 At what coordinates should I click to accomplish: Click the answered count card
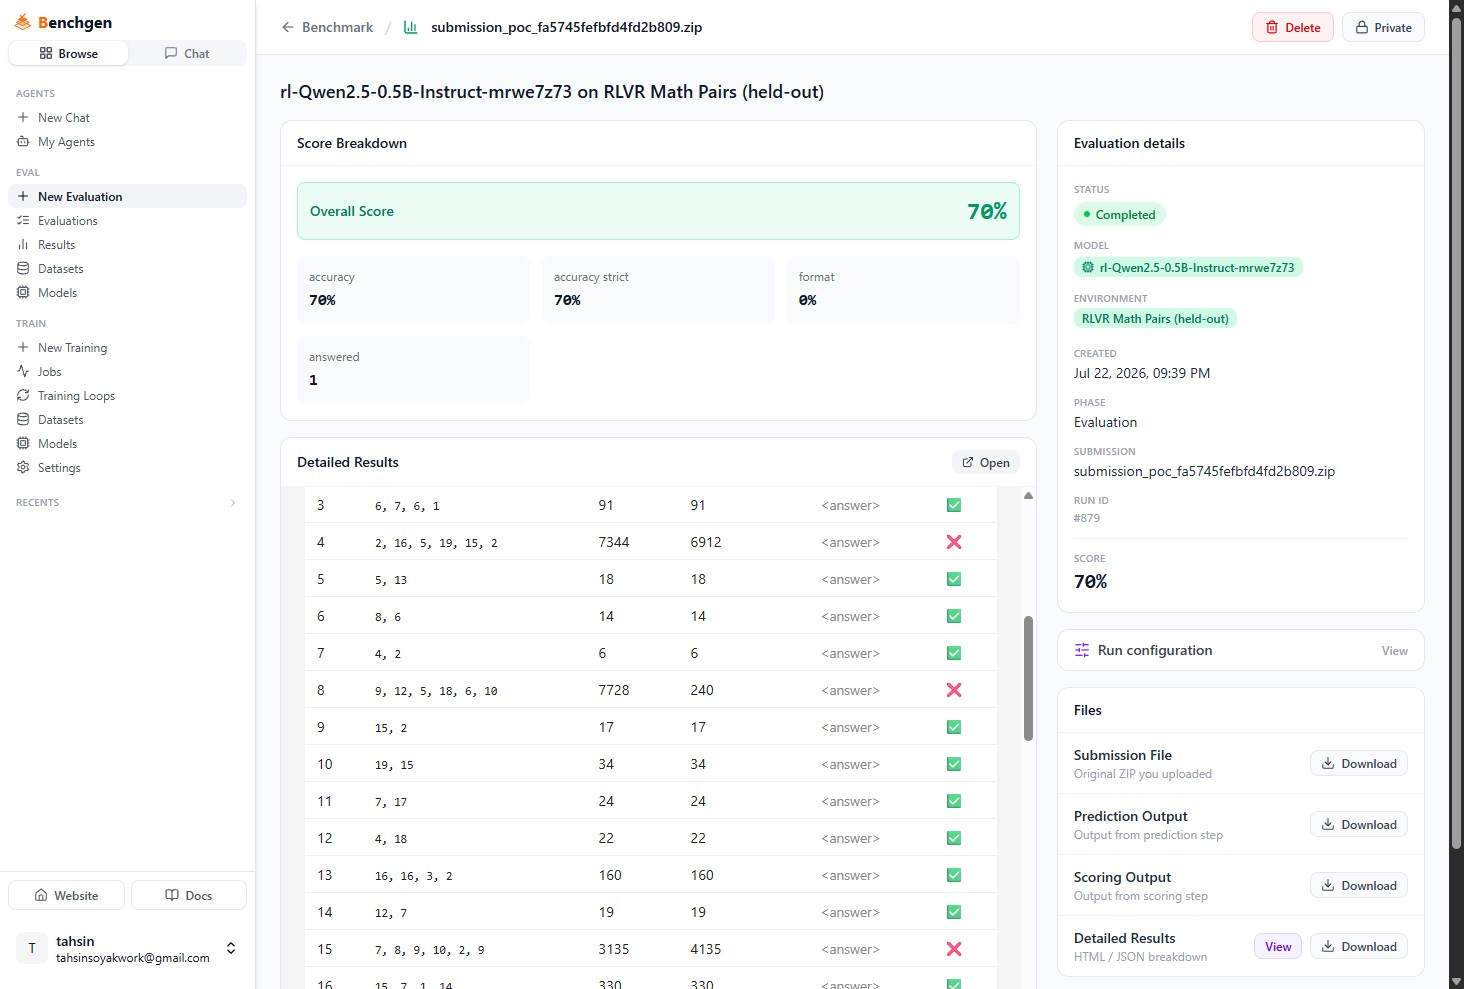(413, 369)
